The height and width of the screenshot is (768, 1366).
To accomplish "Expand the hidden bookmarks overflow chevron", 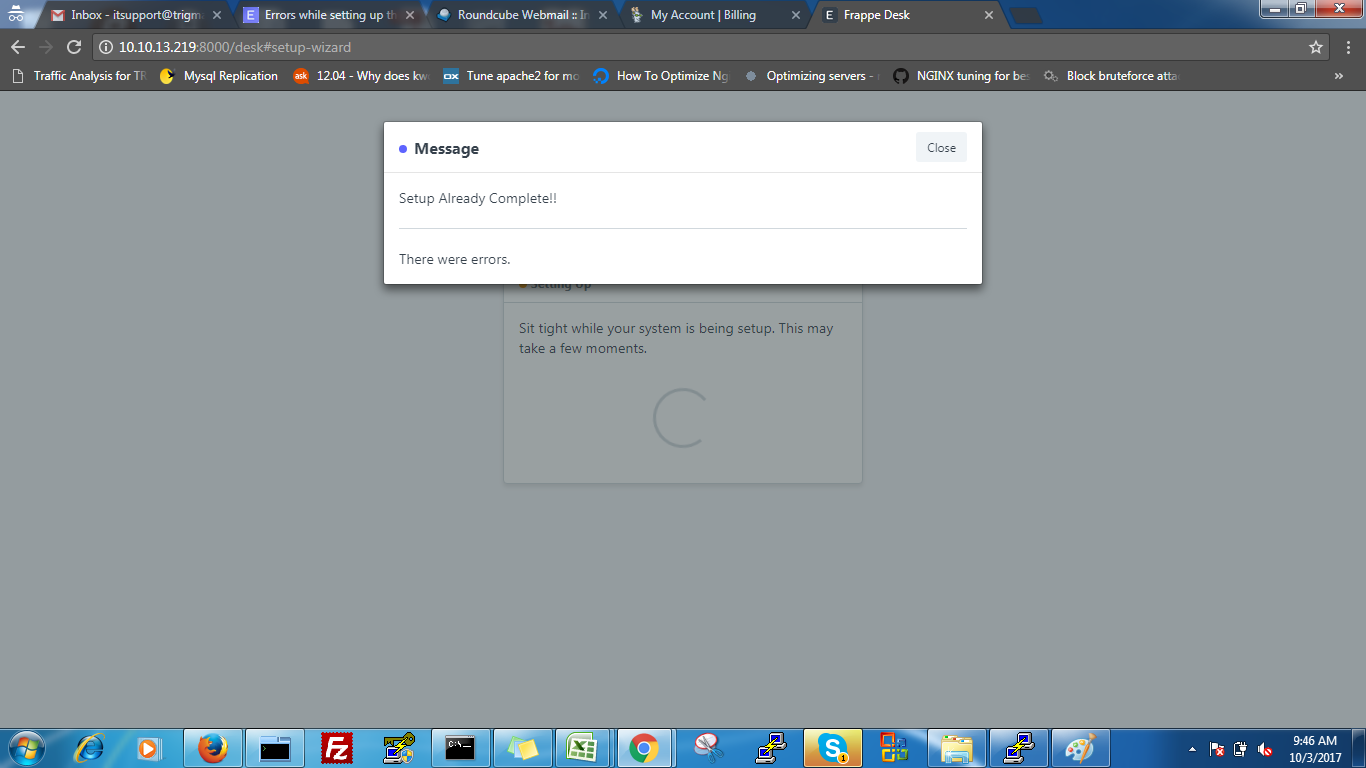I will click(1339, 76).
